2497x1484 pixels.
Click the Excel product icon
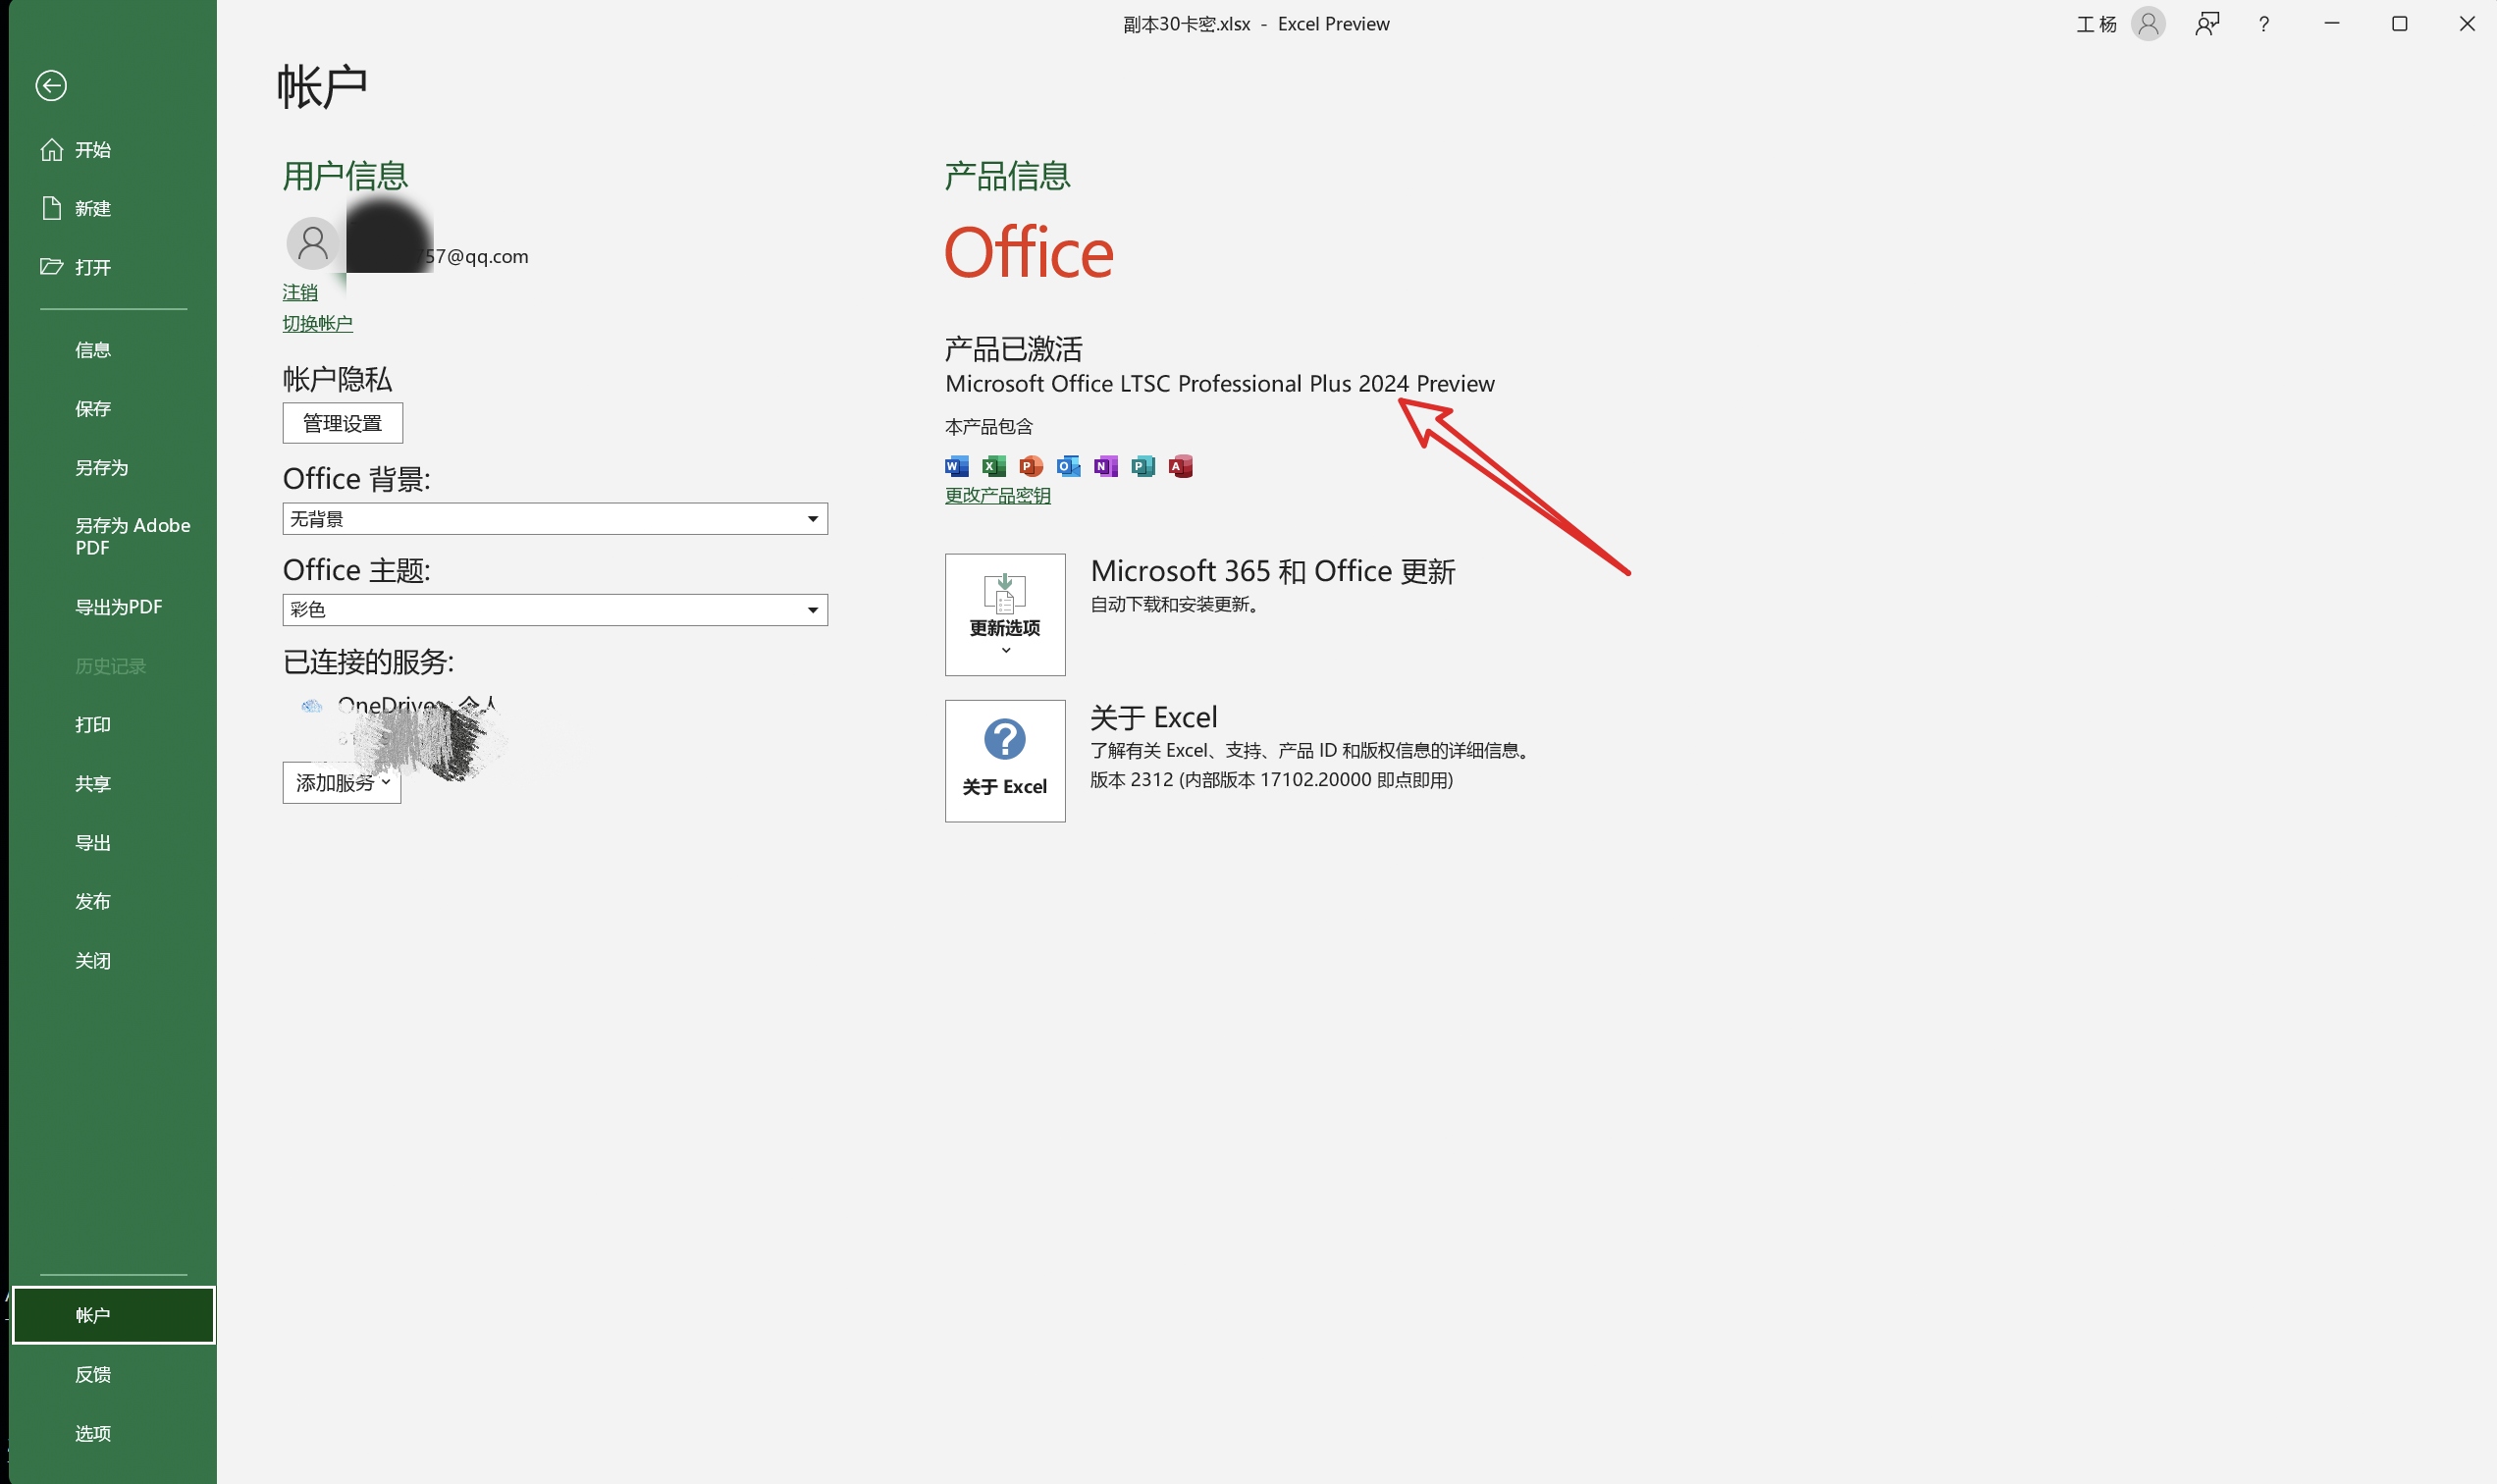[993, 466]
